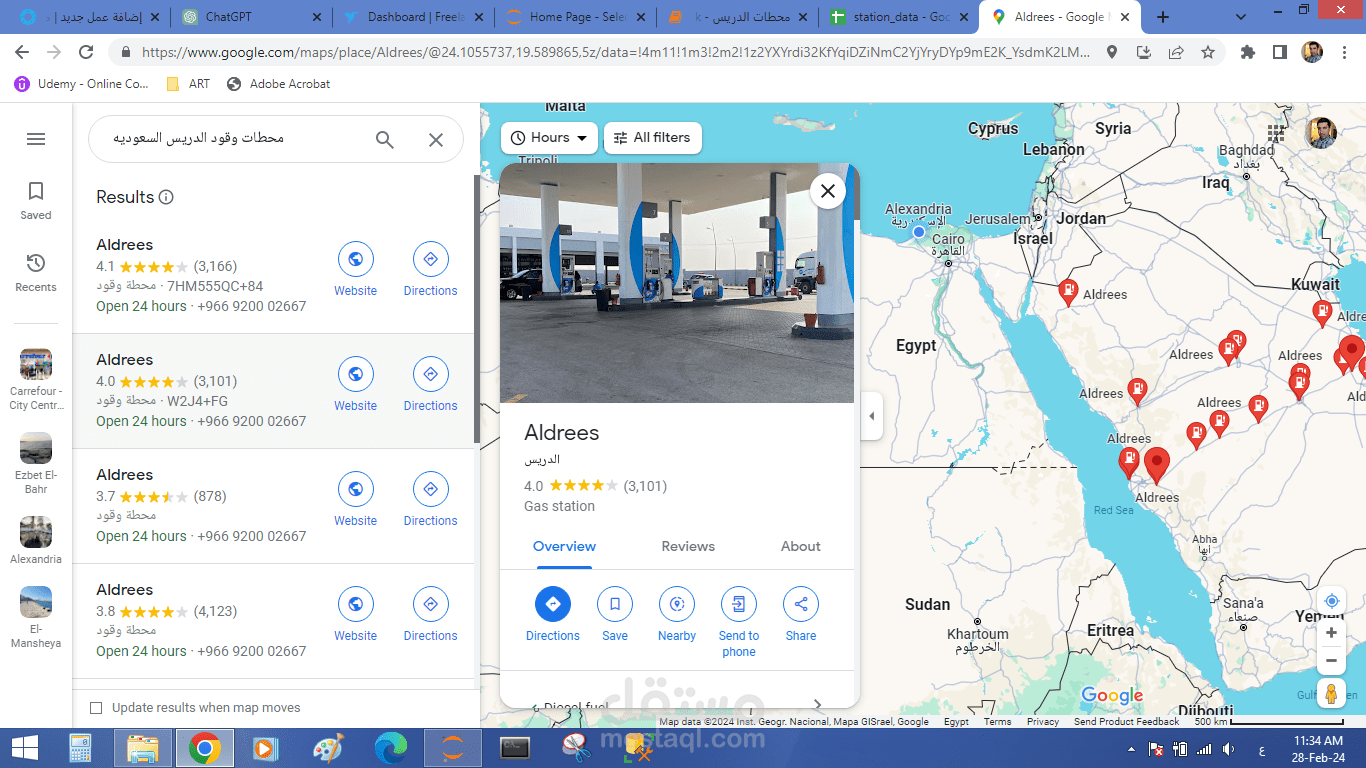Bookmark this page with the star icon

pos(1208,52)
